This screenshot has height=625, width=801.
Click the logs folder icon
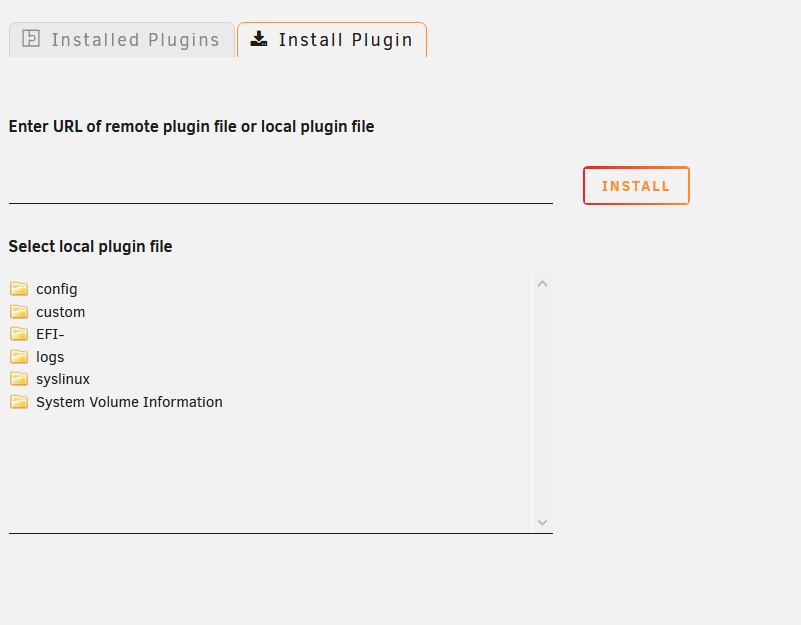pyautogui.click(x=19, y=356)
